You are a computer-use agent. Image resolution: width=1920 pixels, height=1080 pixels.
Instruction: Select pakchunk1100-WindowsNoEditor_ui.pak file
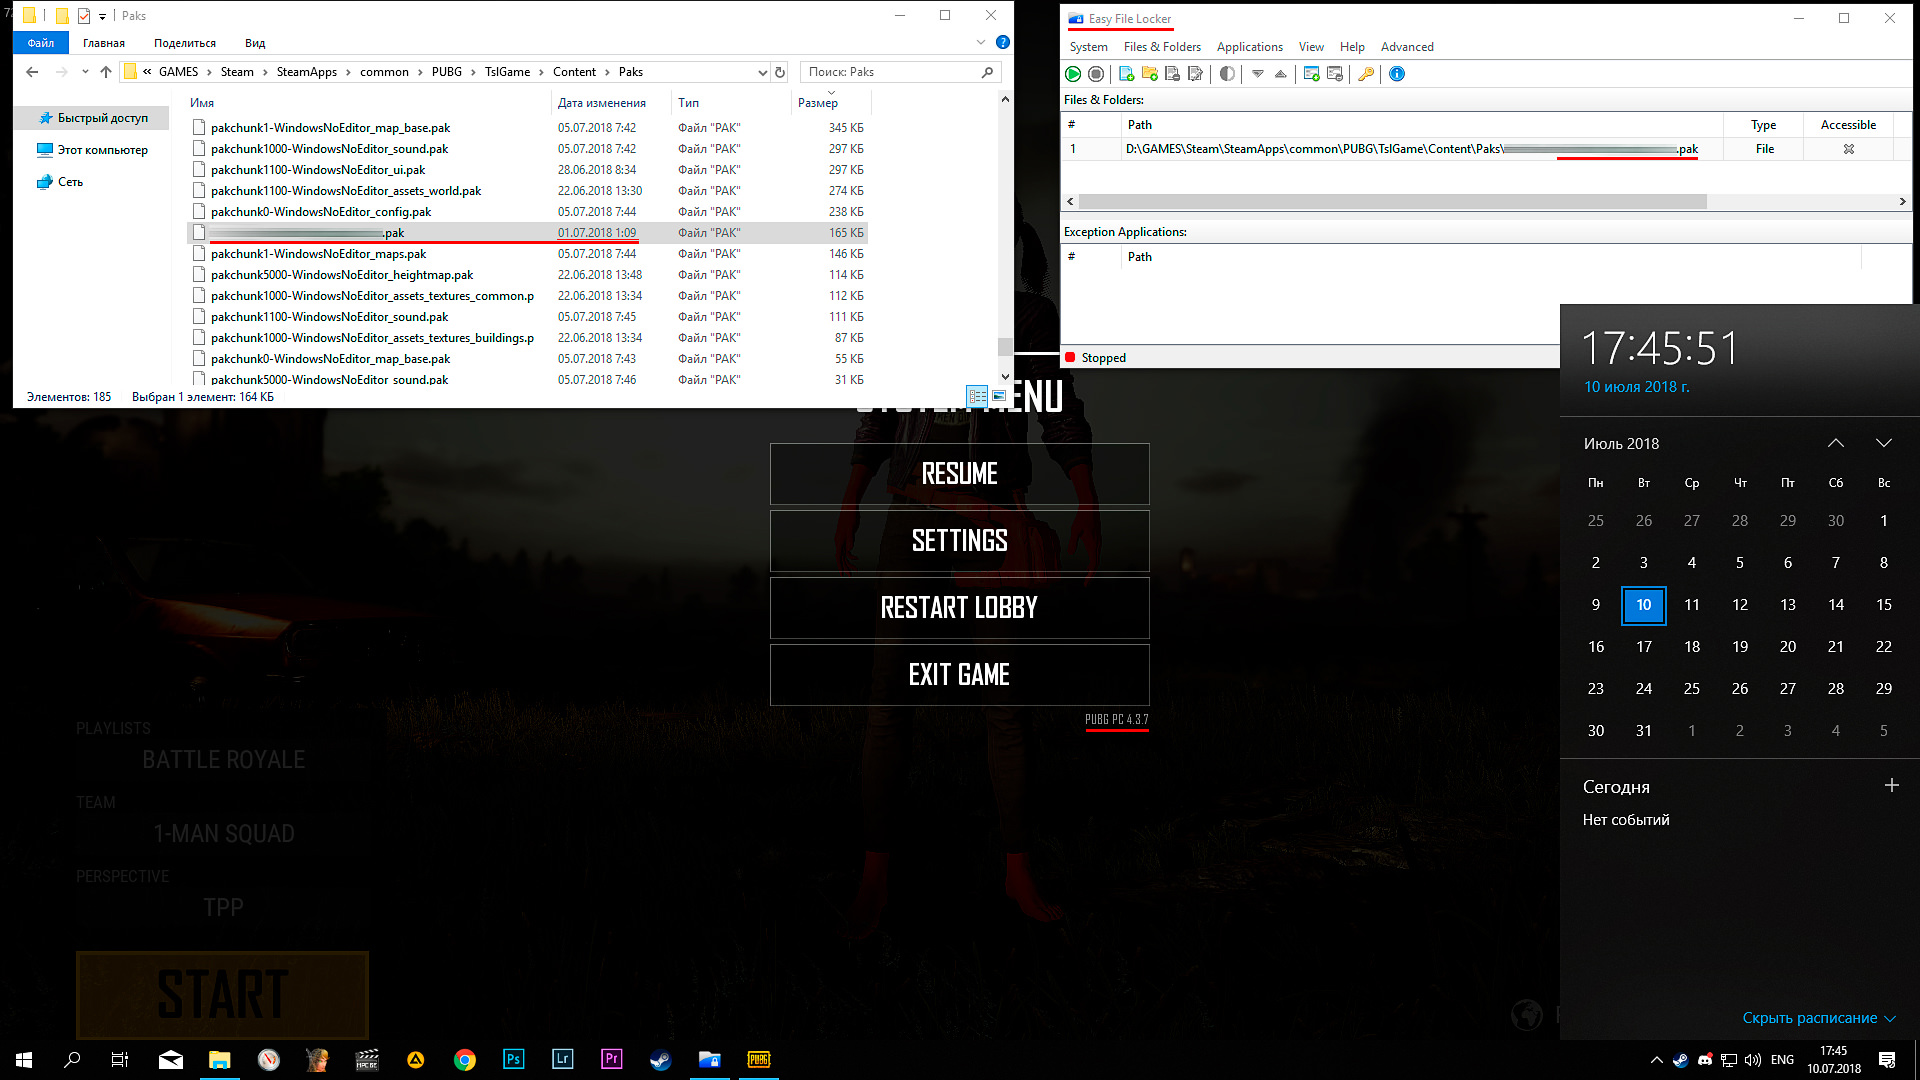tap(318, 170)
